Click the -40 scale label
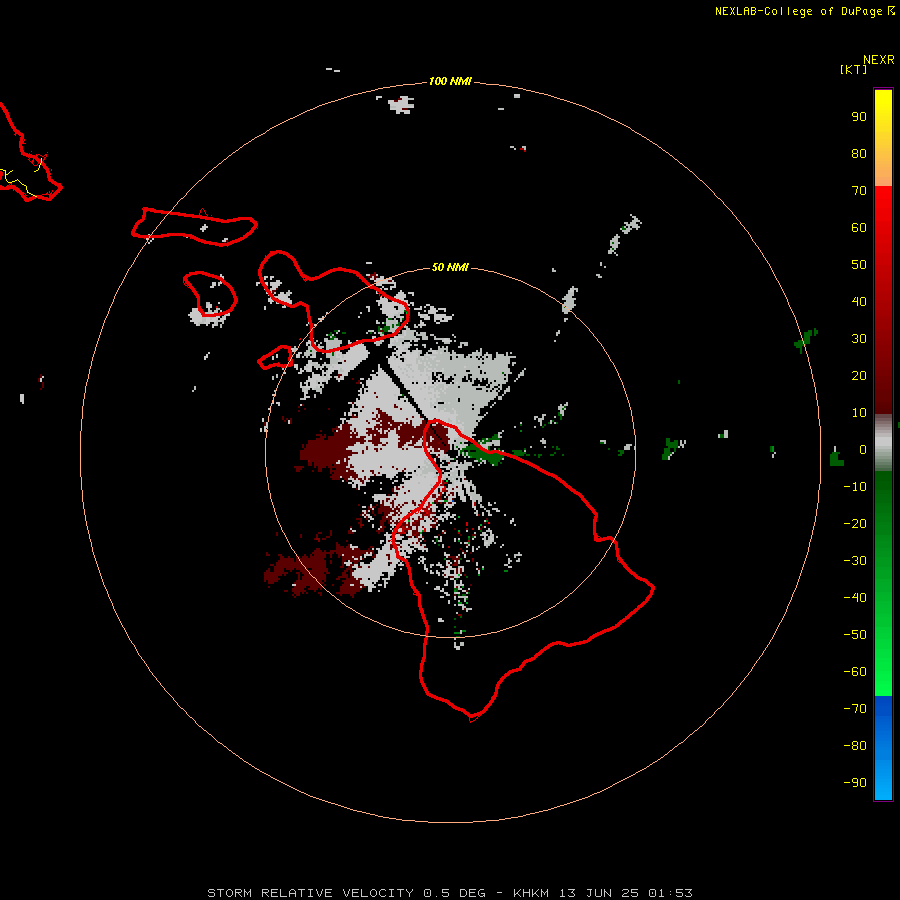Screen dimensions: 900x900 point(855,598)
